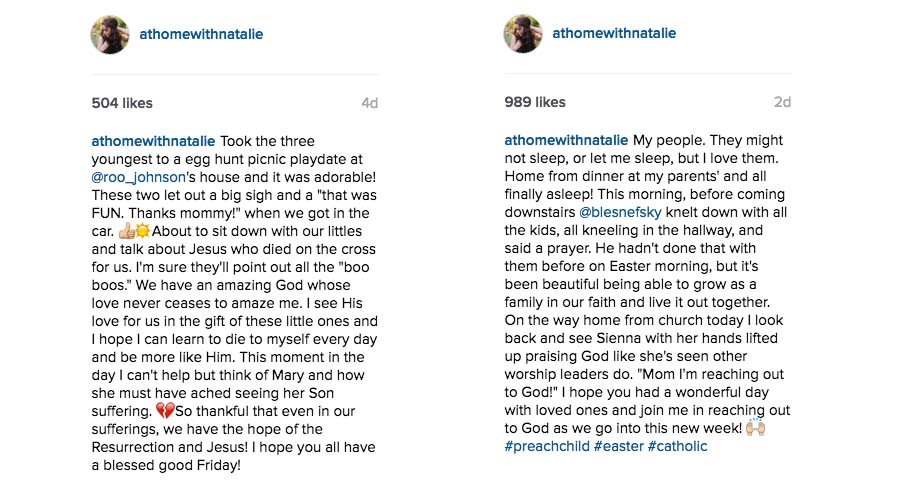The height and width of the screenshot is (490, 897).
Task: Open the profile avatar on the 2d post
Action: click(523, 33)
